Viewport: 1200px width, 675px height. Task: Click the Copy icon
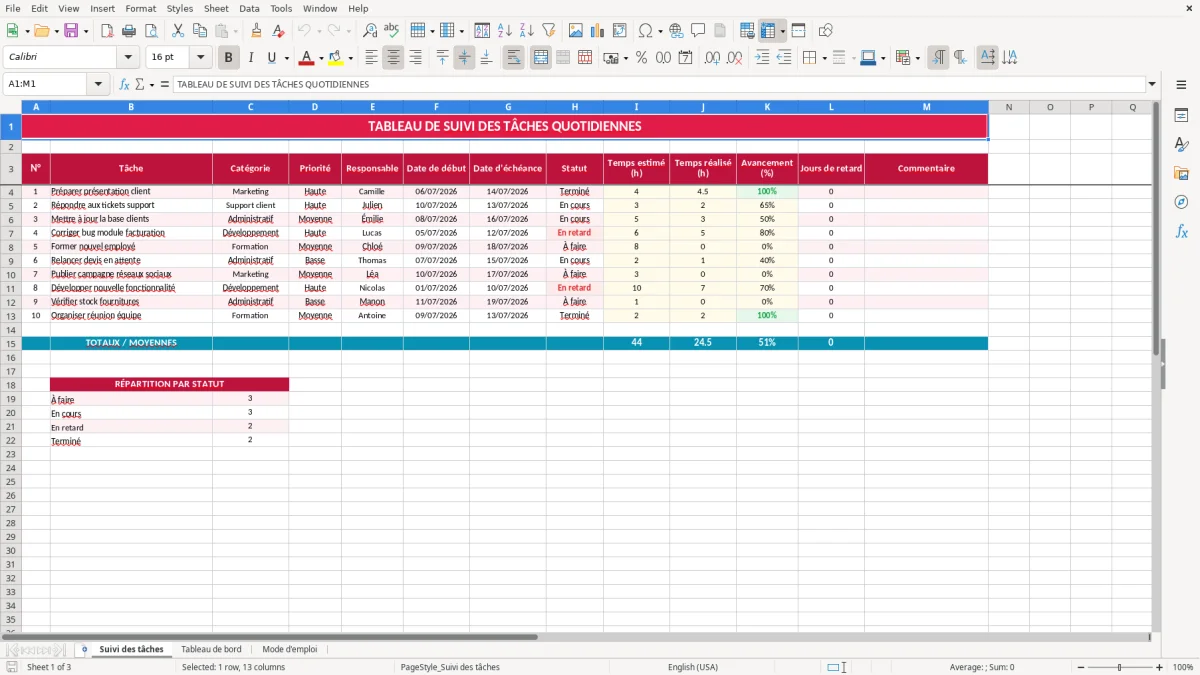tap(199, 31)
